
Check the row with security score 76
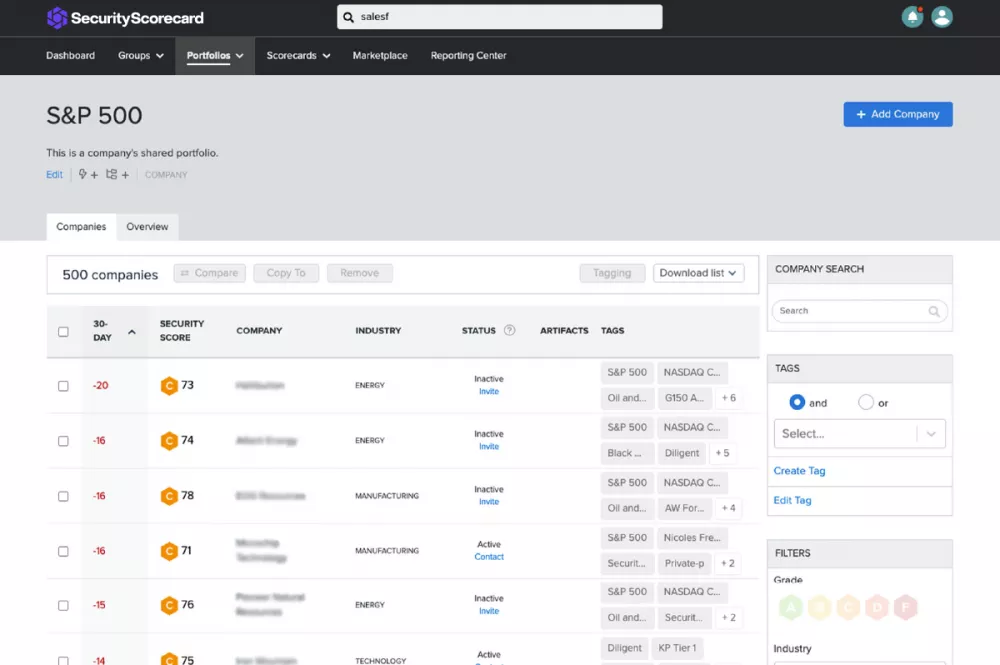pyautogui.click(x=63, y=605)
